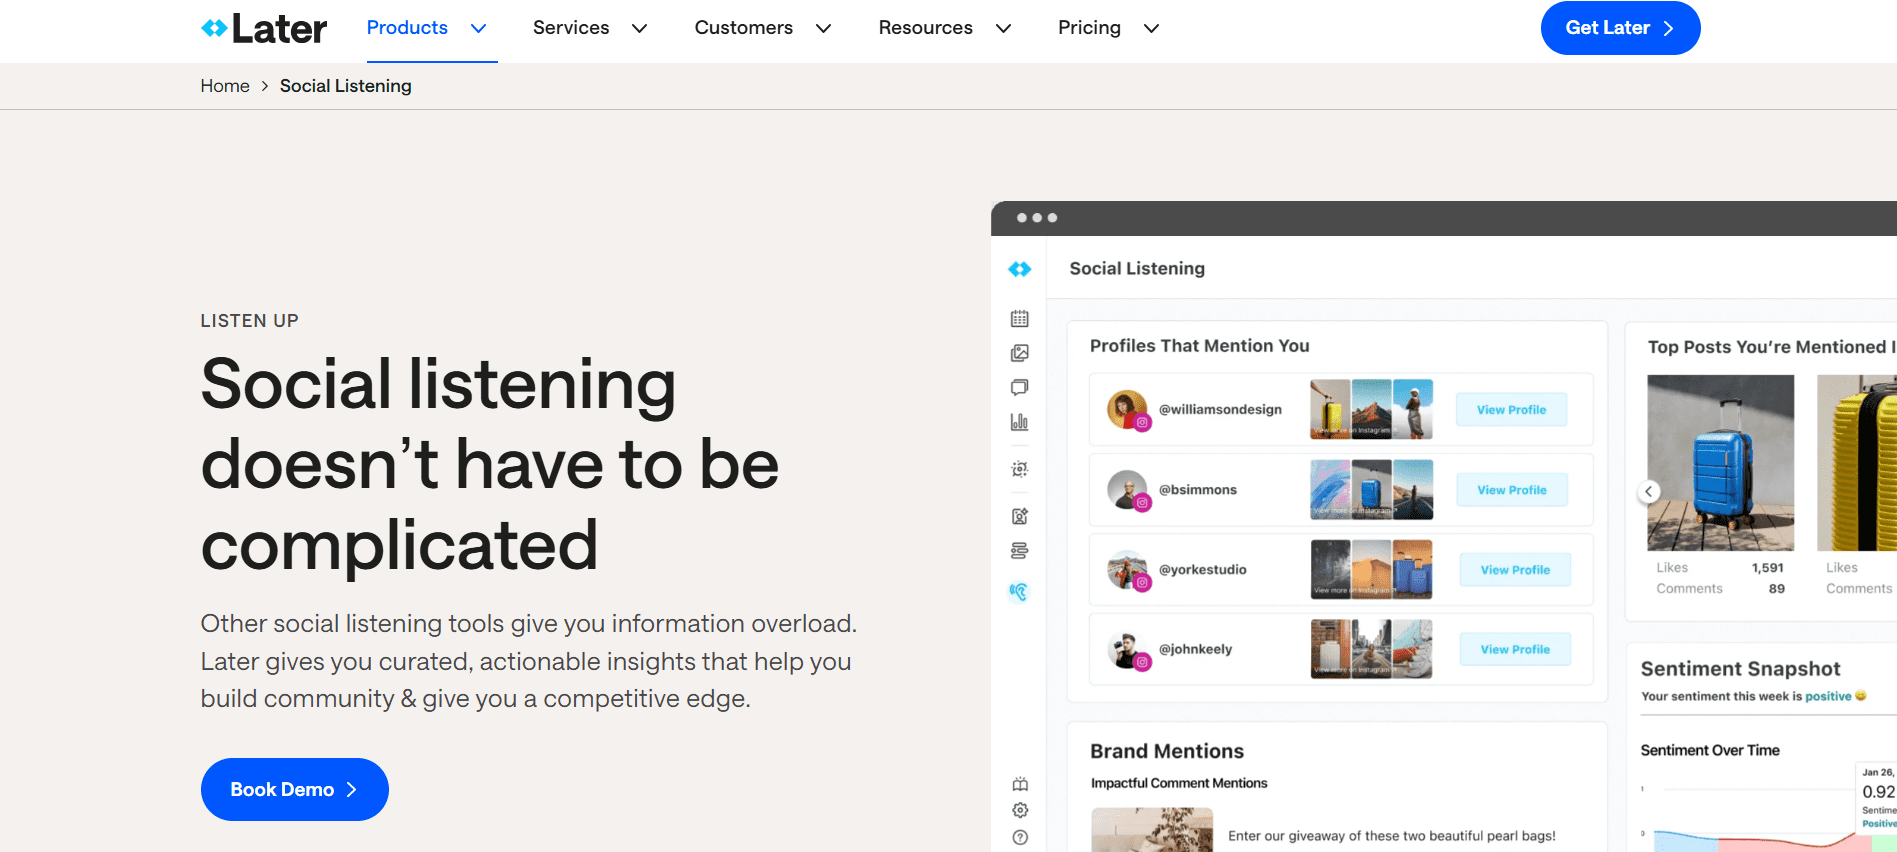
Task: Select the social listening ear icon
Action: click(1019, 592)
